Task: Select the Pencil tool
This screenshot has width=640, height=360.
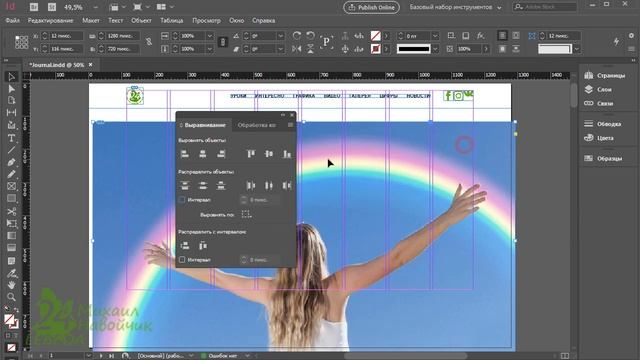Action: [x=11, y=174]
